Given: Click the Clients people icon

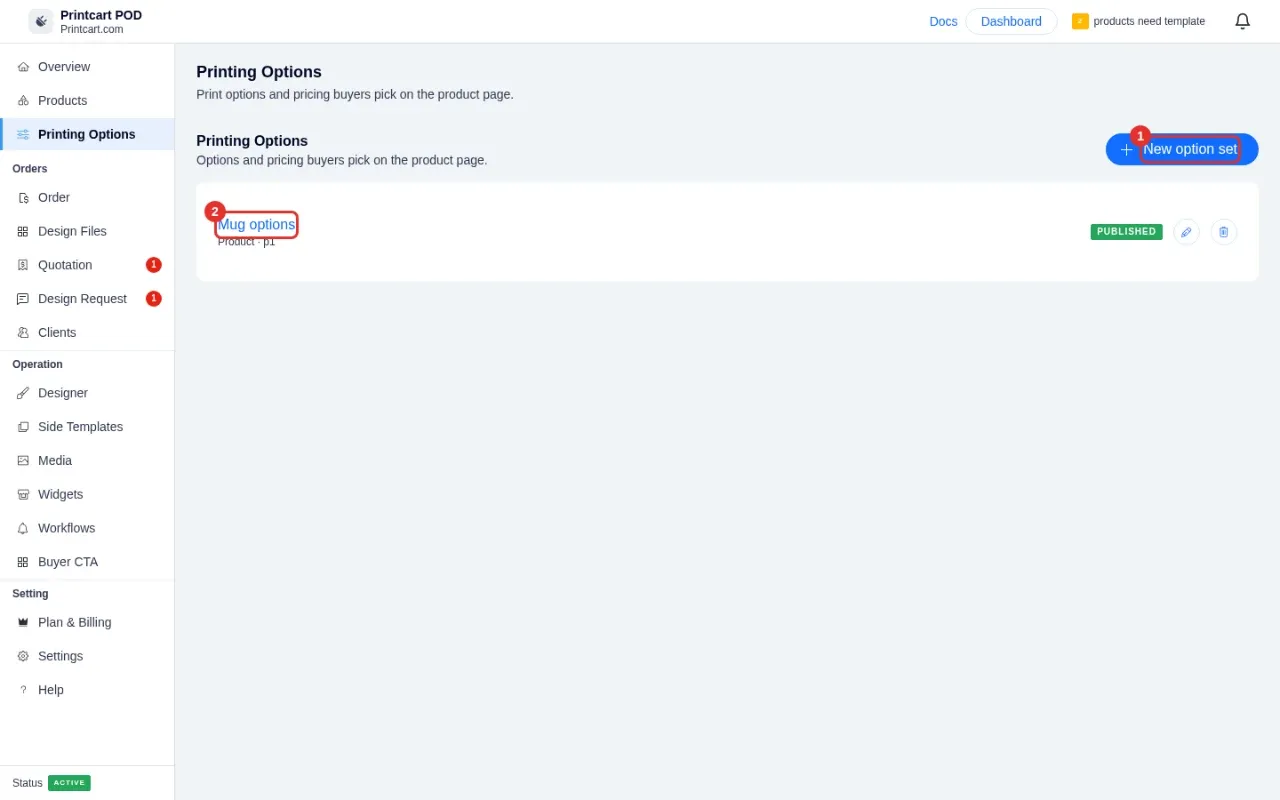Looking at the screenshot, I should coord(23,333).
